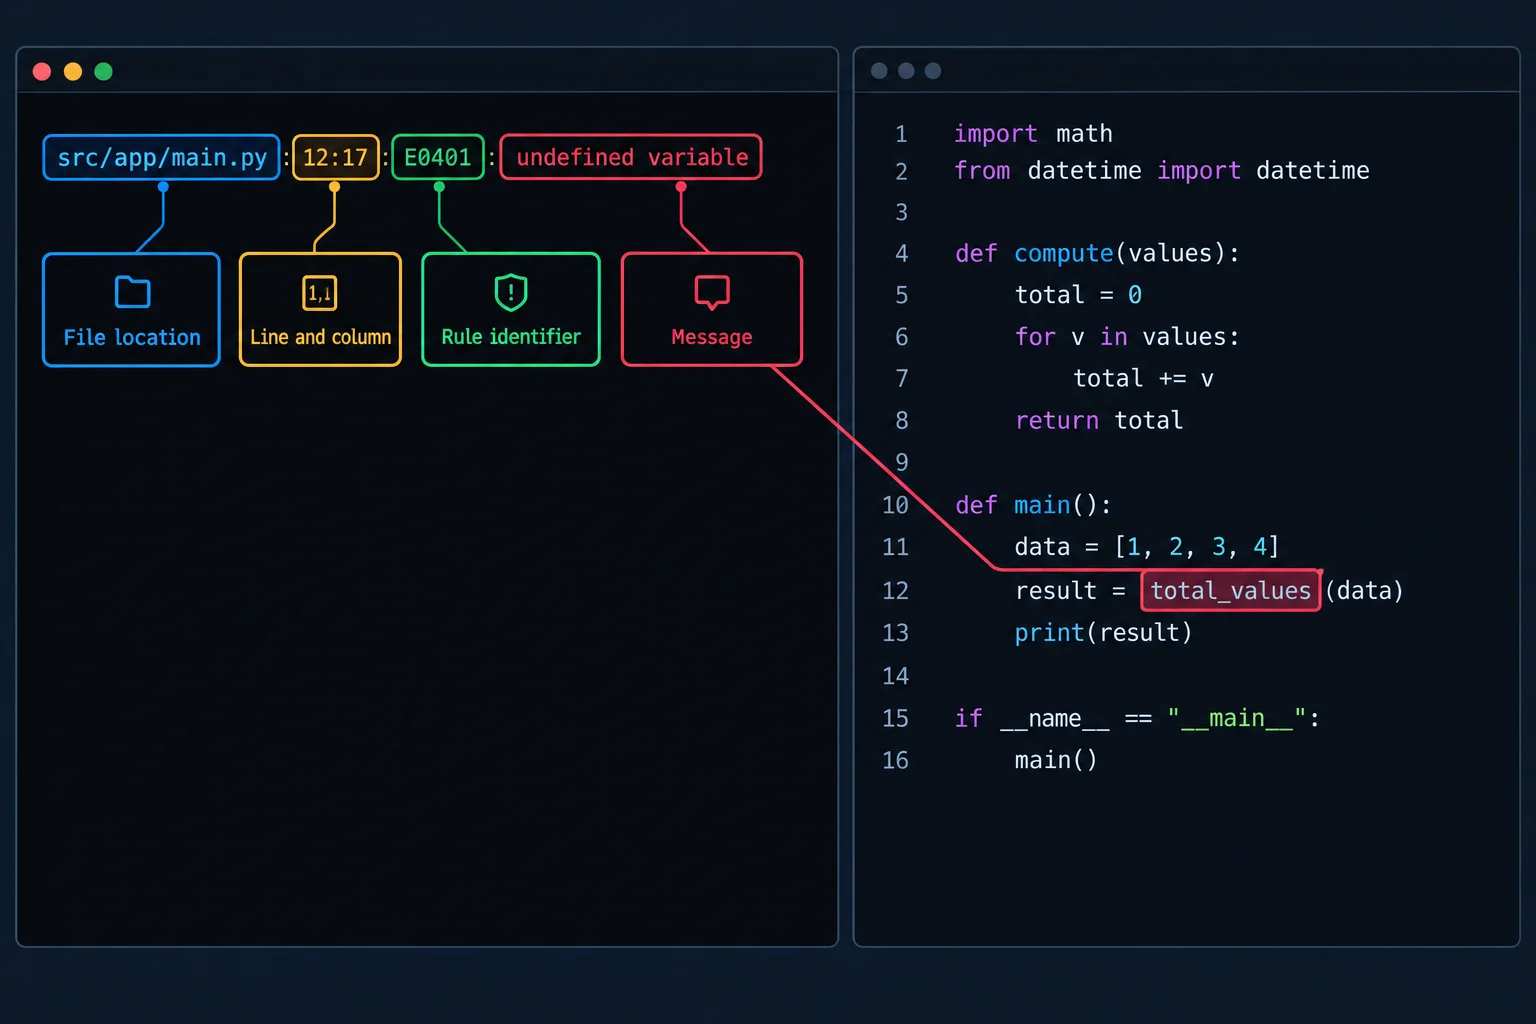Click the line-column icon above 'Line and column'

(x=320, y=293)
